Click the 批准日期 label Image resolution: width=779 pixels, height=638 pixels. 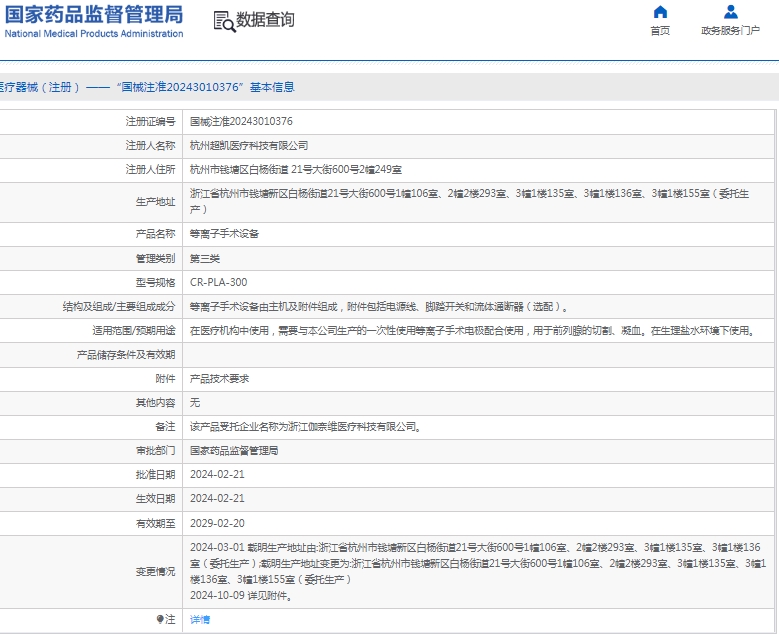tap(156, 475)
